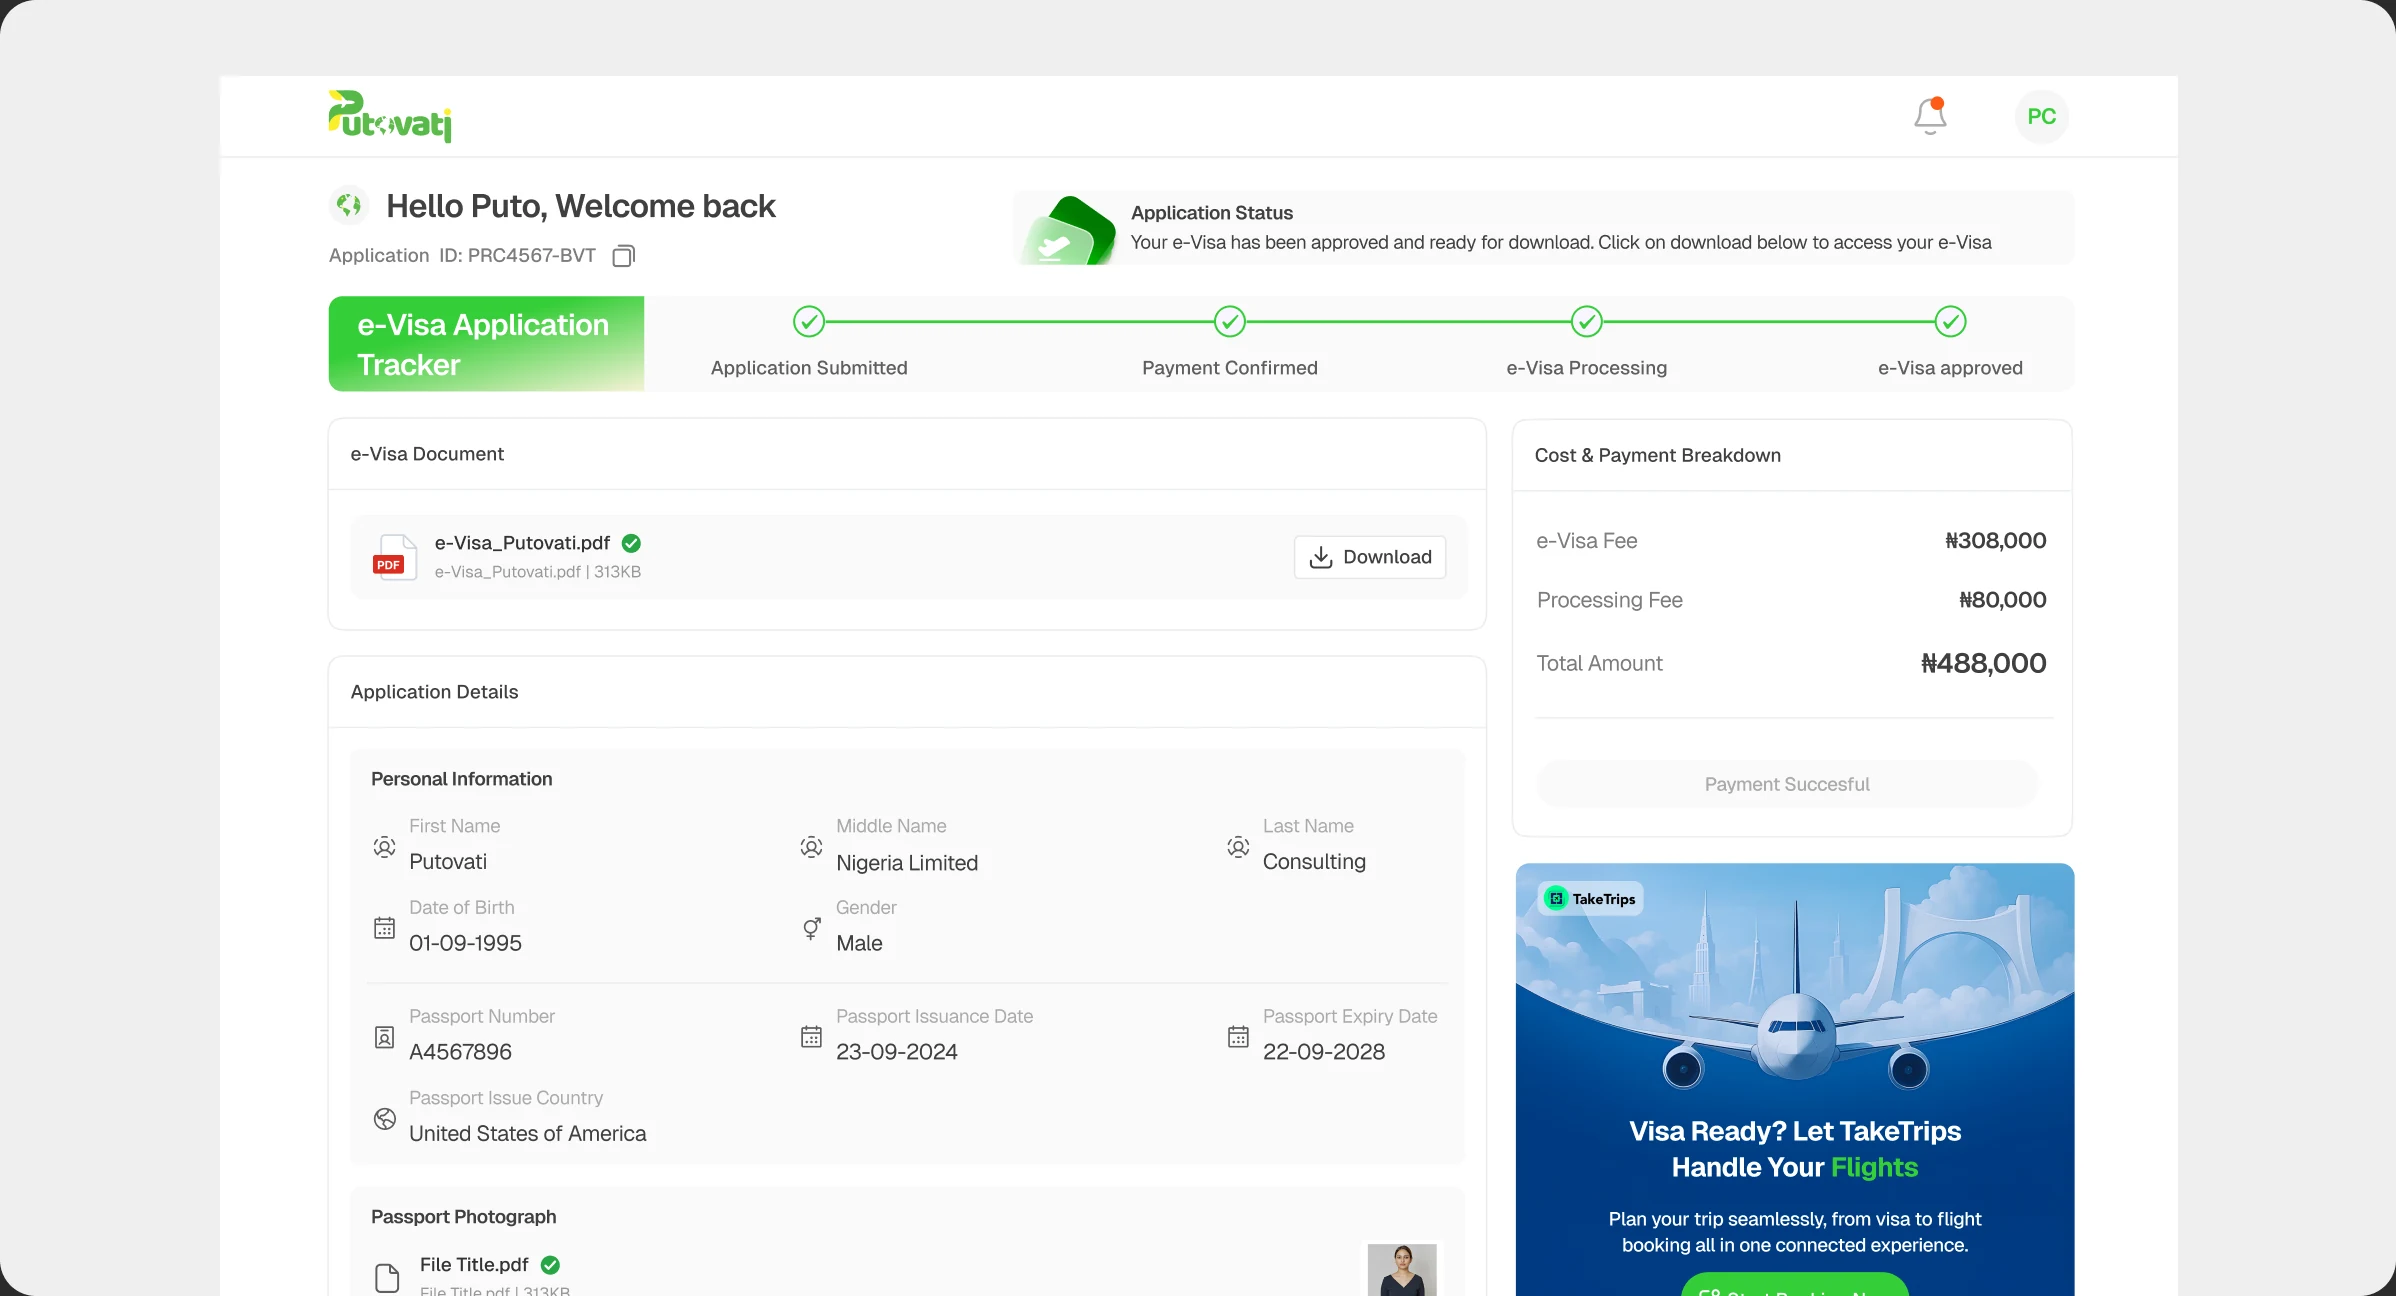Click the Hello Puto, Welcome back greeting
The image size is (2396, 1296).
(x=580, y=206)
